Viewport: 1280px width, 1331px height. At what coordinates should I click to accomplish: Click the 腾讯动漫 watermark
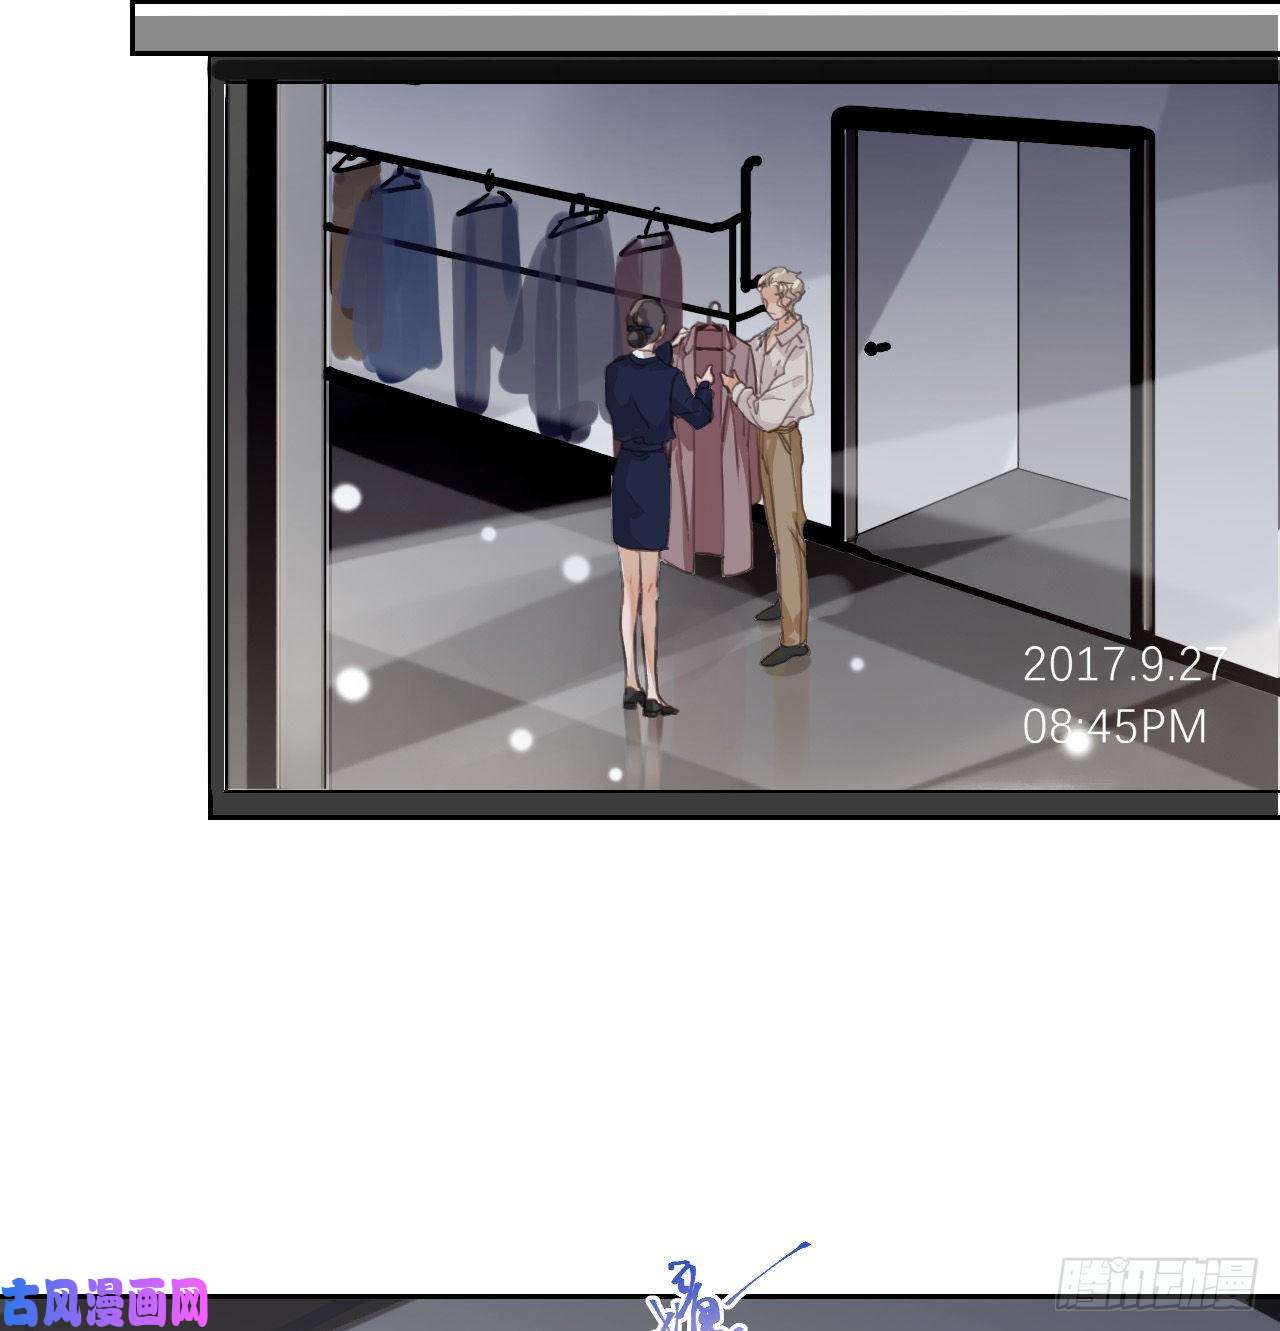(1155, 1283)
